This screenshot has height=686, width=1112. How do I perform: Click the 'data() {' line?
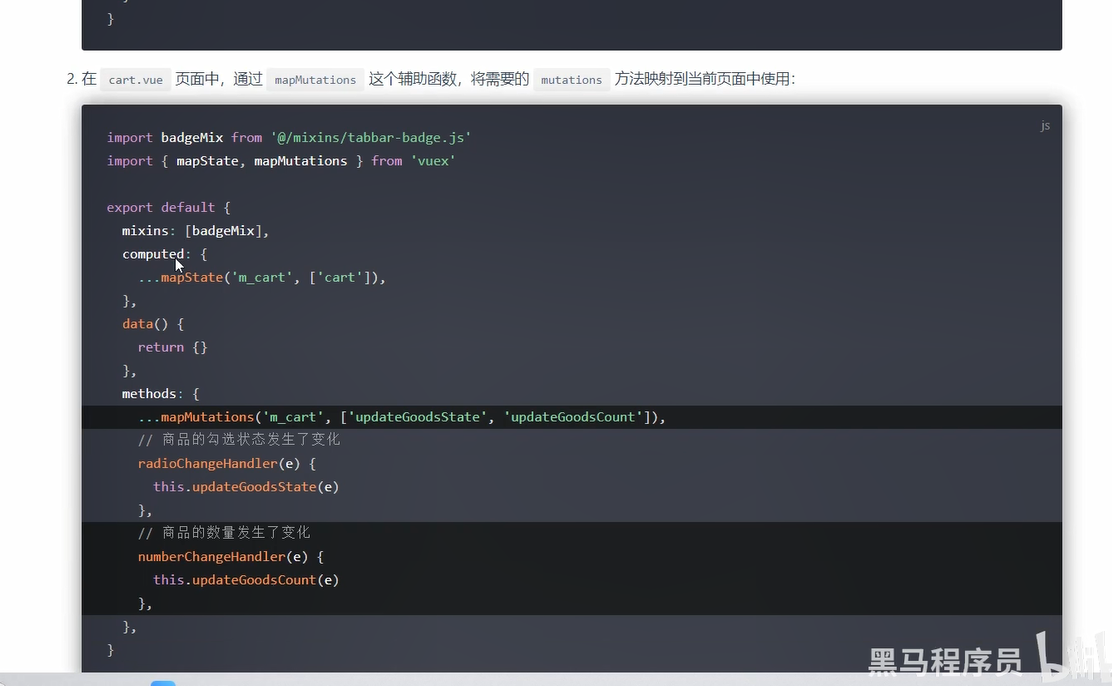[x=153, y=323]
